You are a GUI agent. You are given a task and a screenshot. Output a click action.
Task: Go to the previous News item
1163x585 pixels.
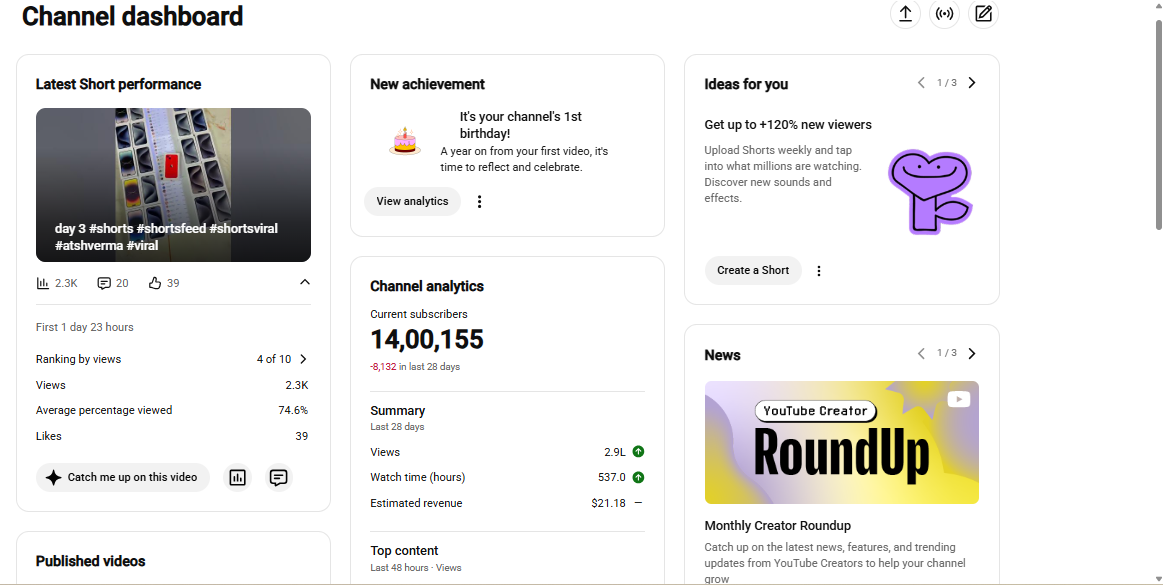click(921, 353)
